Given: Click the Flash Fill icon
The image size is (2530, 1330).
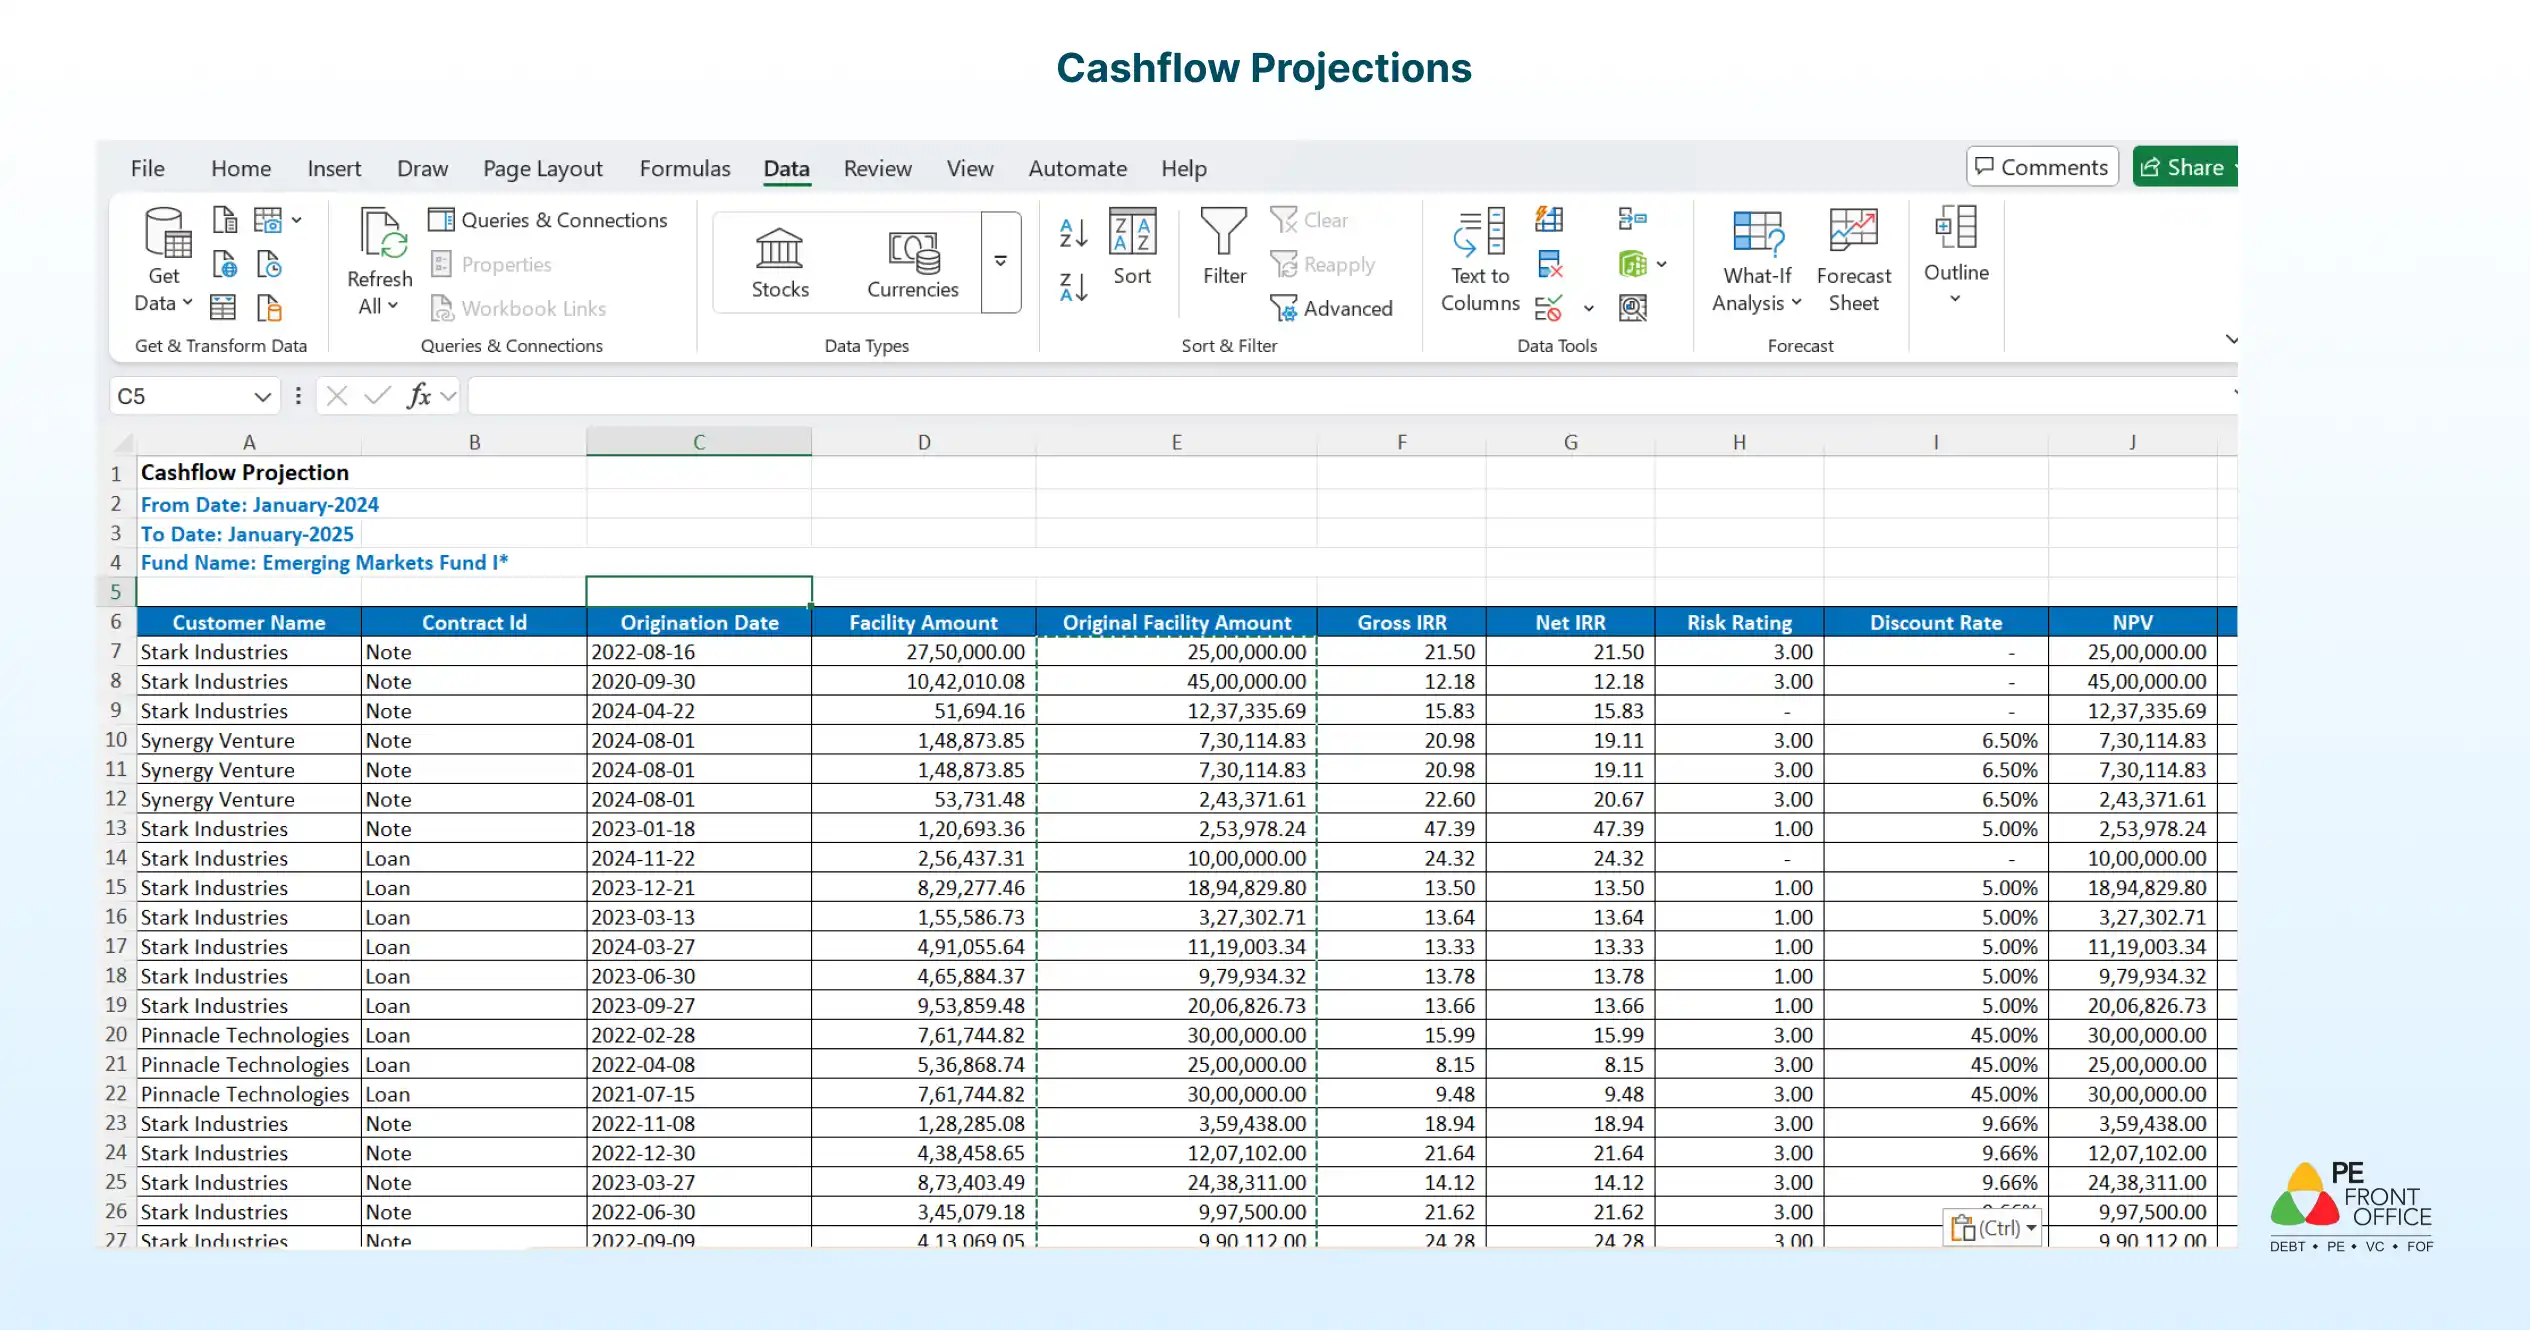Looking at the screenshot, I should (x=1549, y=219).
